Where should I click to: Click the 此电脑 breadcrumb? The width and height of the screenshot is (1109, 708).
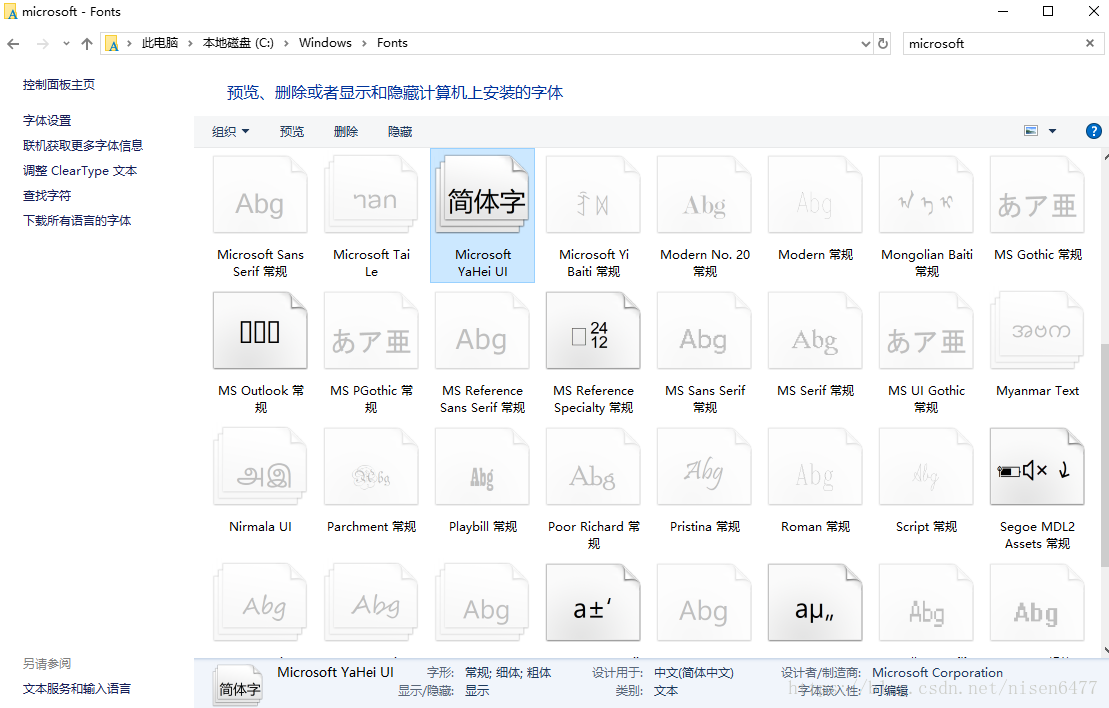click(x=160, y=43)
